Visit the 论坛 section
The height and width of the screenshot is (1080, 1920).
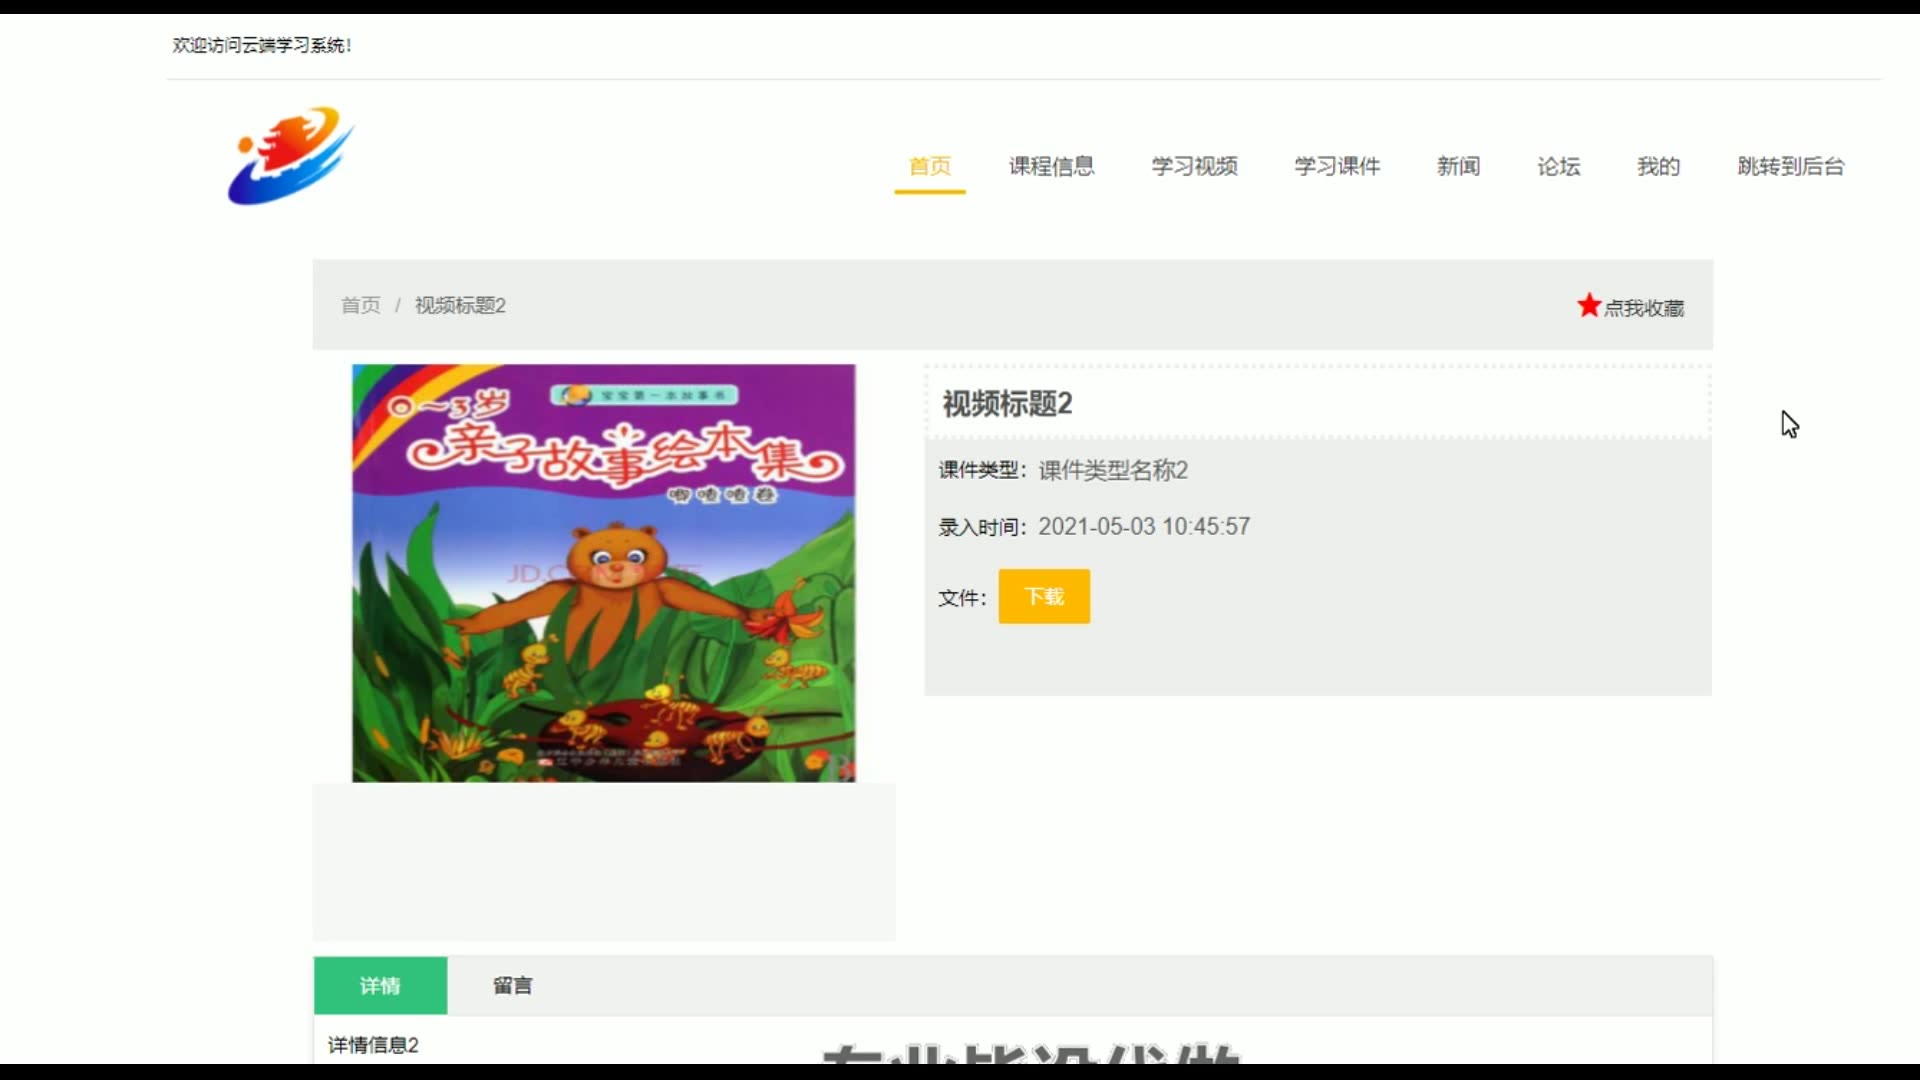click(x=1558, y=166)
